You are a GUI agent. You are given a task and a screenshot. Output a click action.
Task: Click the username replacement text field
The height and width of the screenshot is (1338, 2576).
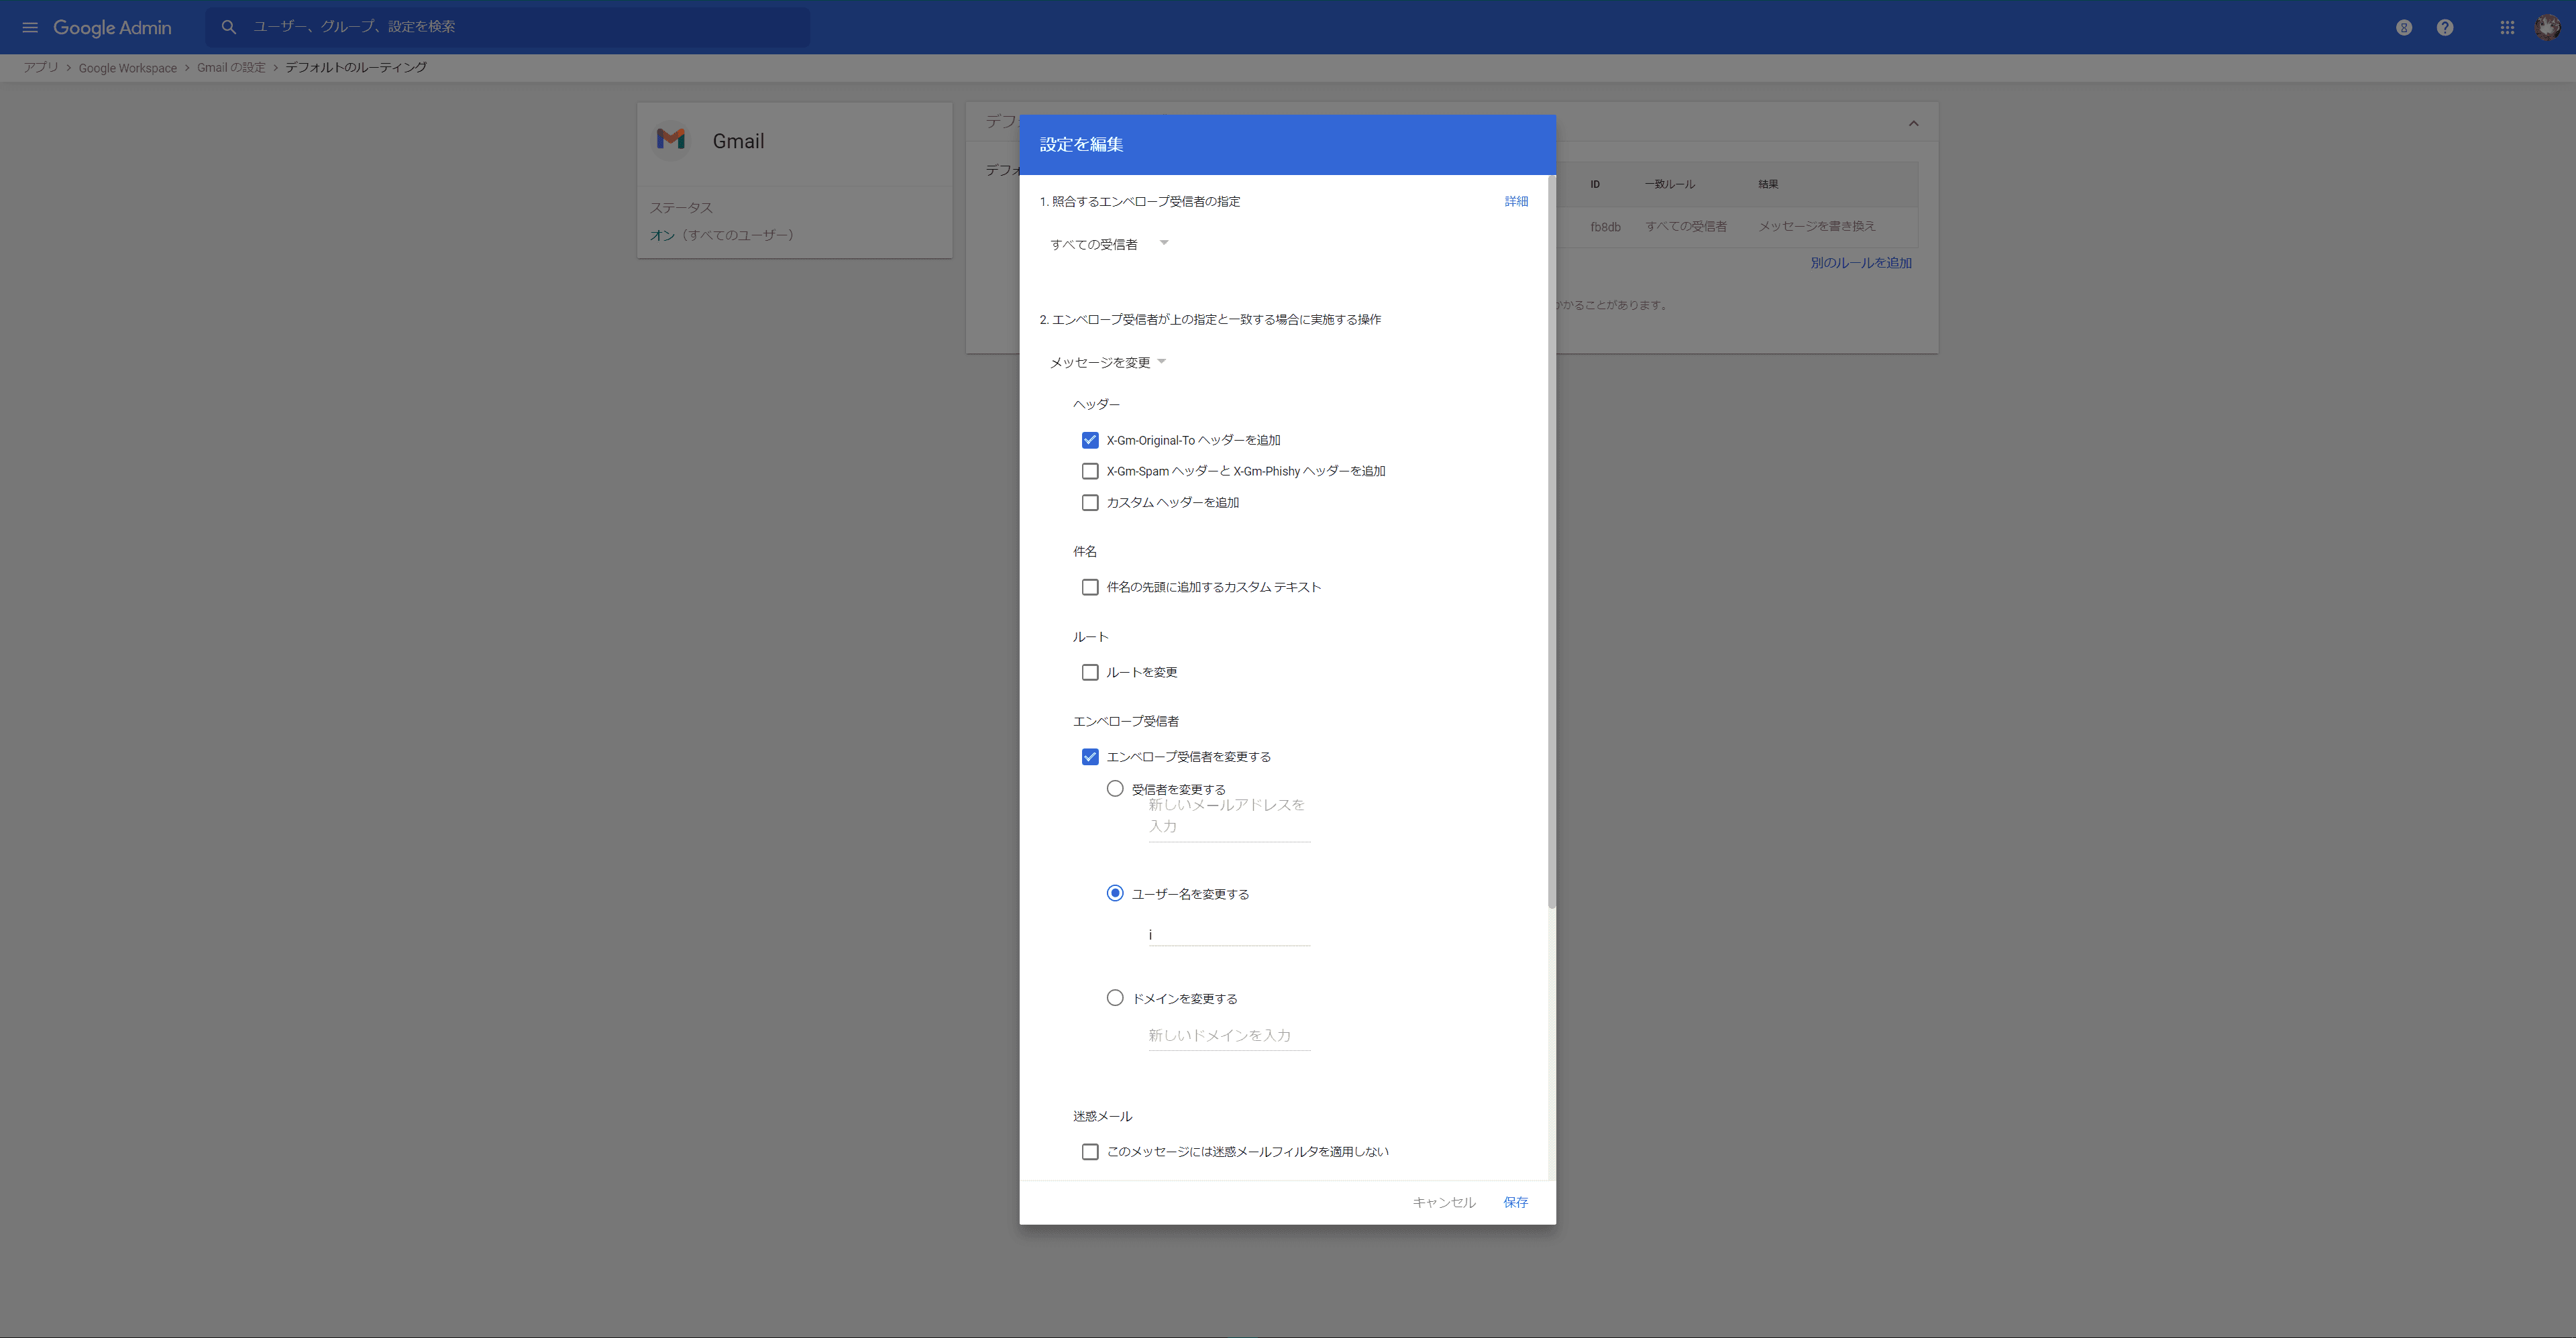pos(1228,934)
